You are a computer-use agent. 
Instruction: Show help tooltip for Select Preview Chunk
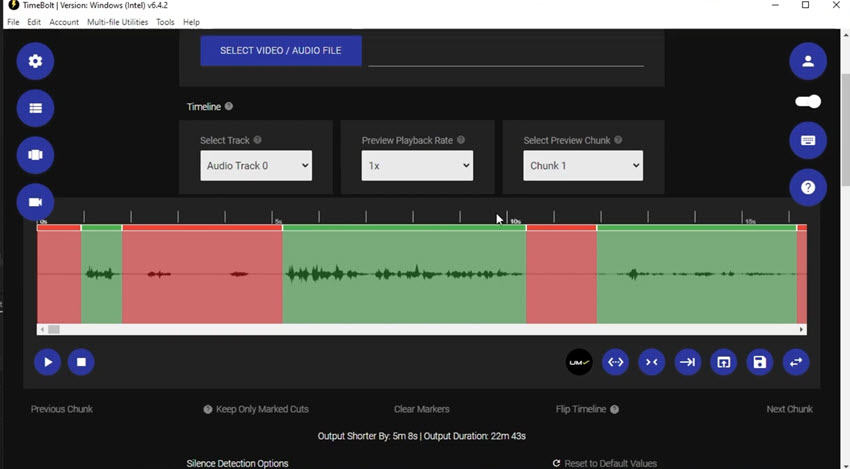(618, 140)
